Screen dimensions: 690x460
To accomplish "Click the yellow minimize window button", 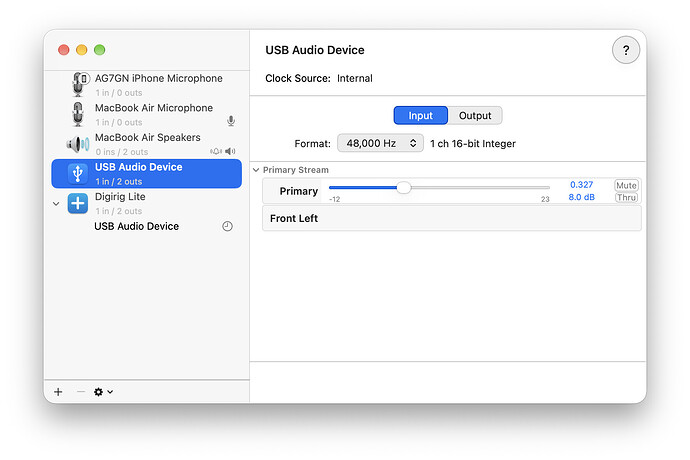I will [81, 50].
